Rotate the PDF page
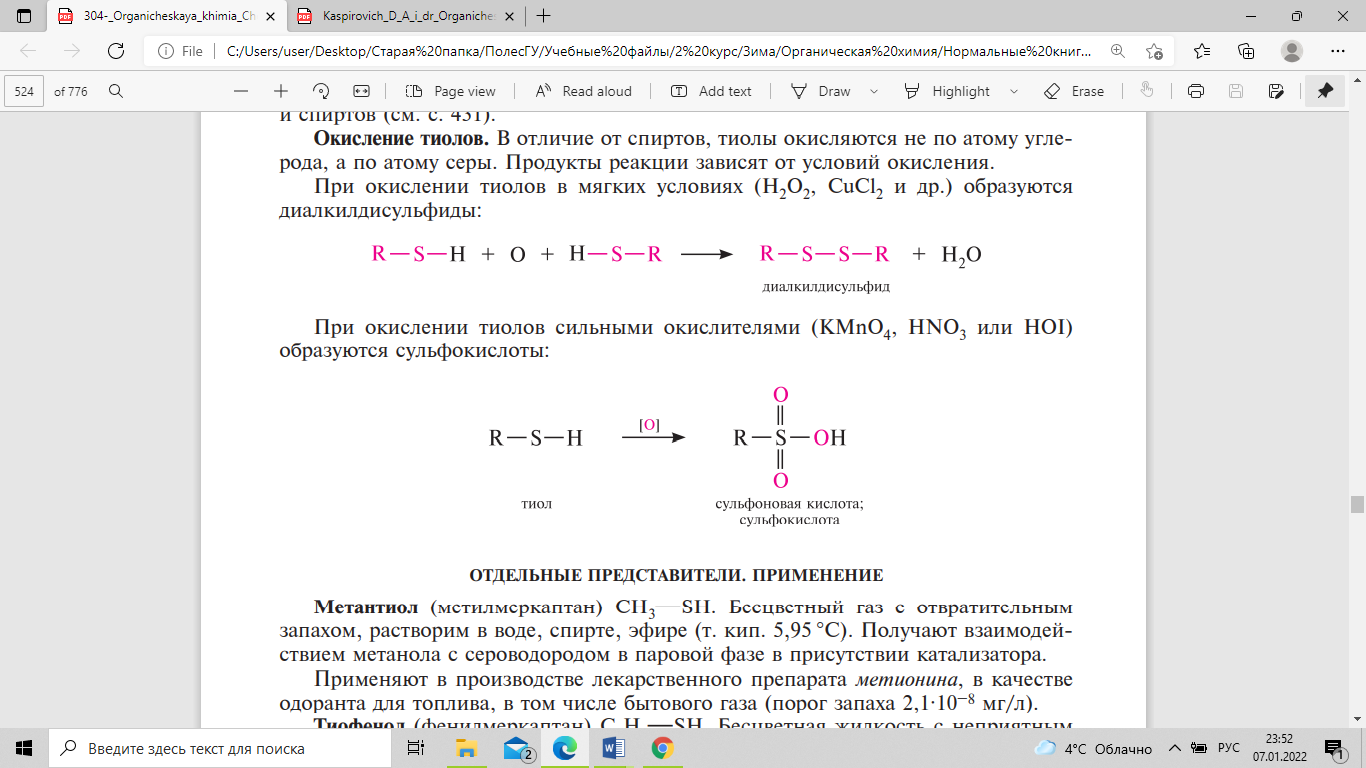 [x=321, y=91]
